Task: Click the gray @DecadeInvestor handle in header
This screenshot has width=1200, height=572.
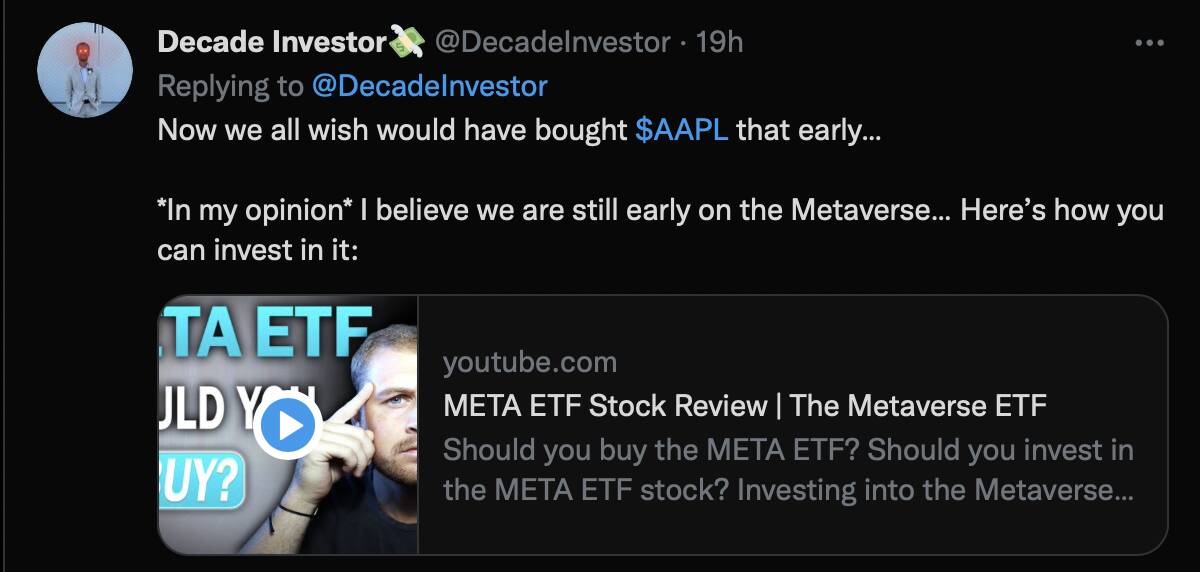Action: point(552,42)
